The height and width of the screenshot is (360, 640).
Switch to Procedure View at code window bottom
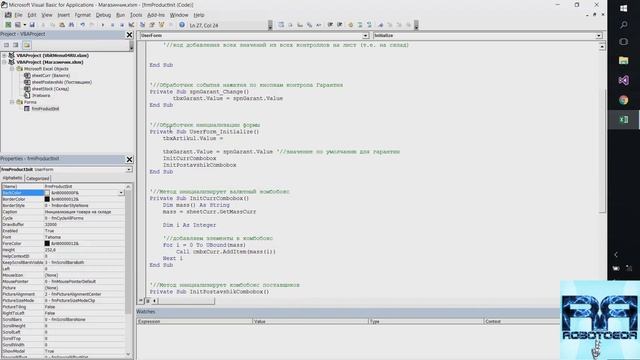[x=141, y=301]
